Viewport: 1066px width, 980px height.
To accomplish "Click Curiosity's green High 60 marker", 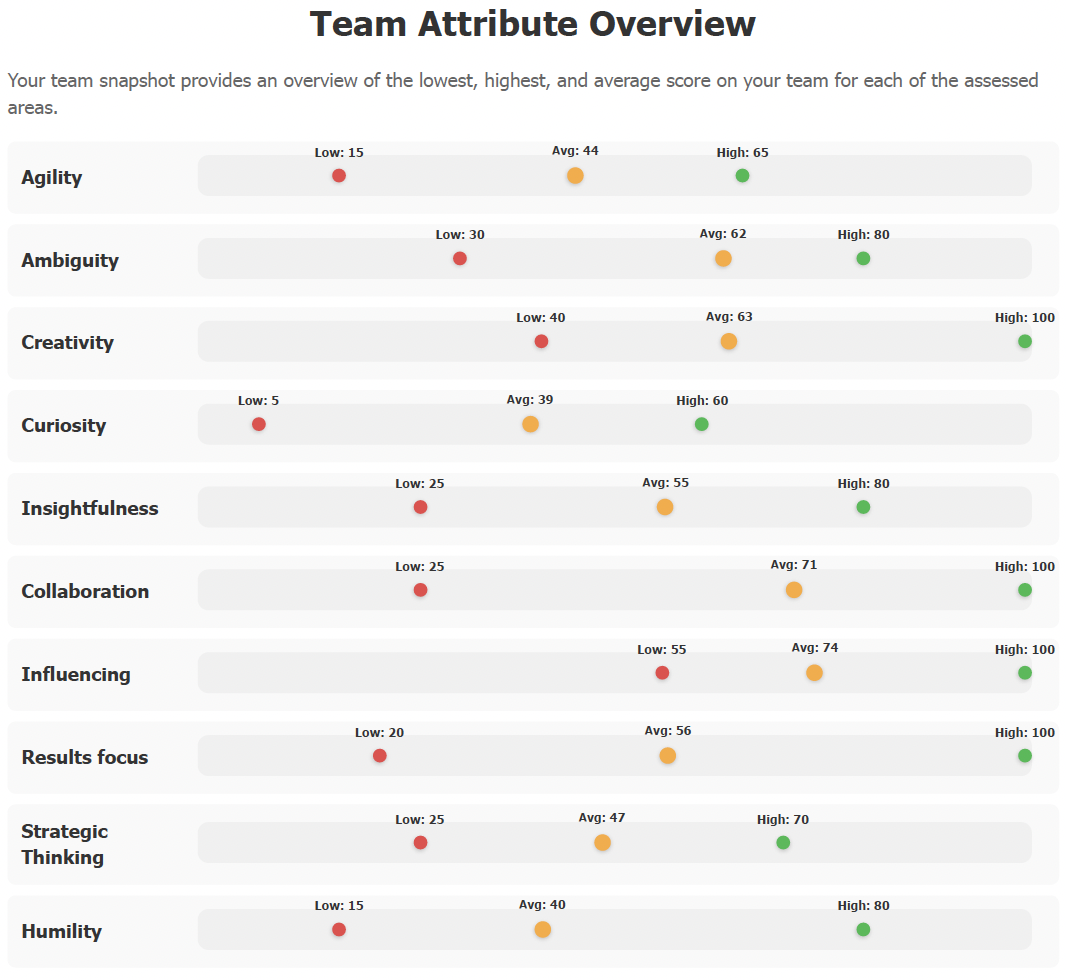I will [x=702, y=424].
